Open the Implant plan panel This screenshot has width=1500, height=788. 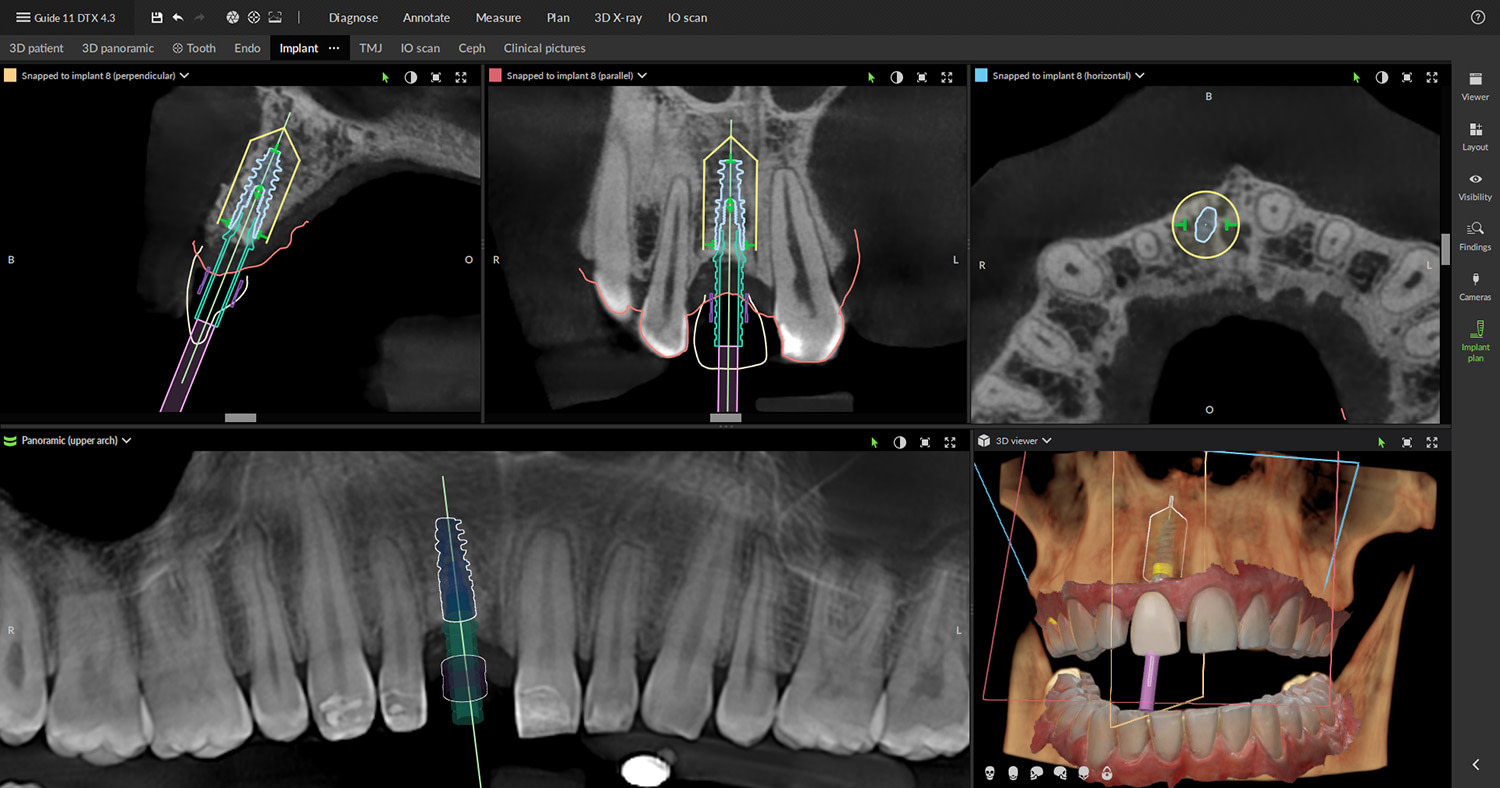[1474, 343]
